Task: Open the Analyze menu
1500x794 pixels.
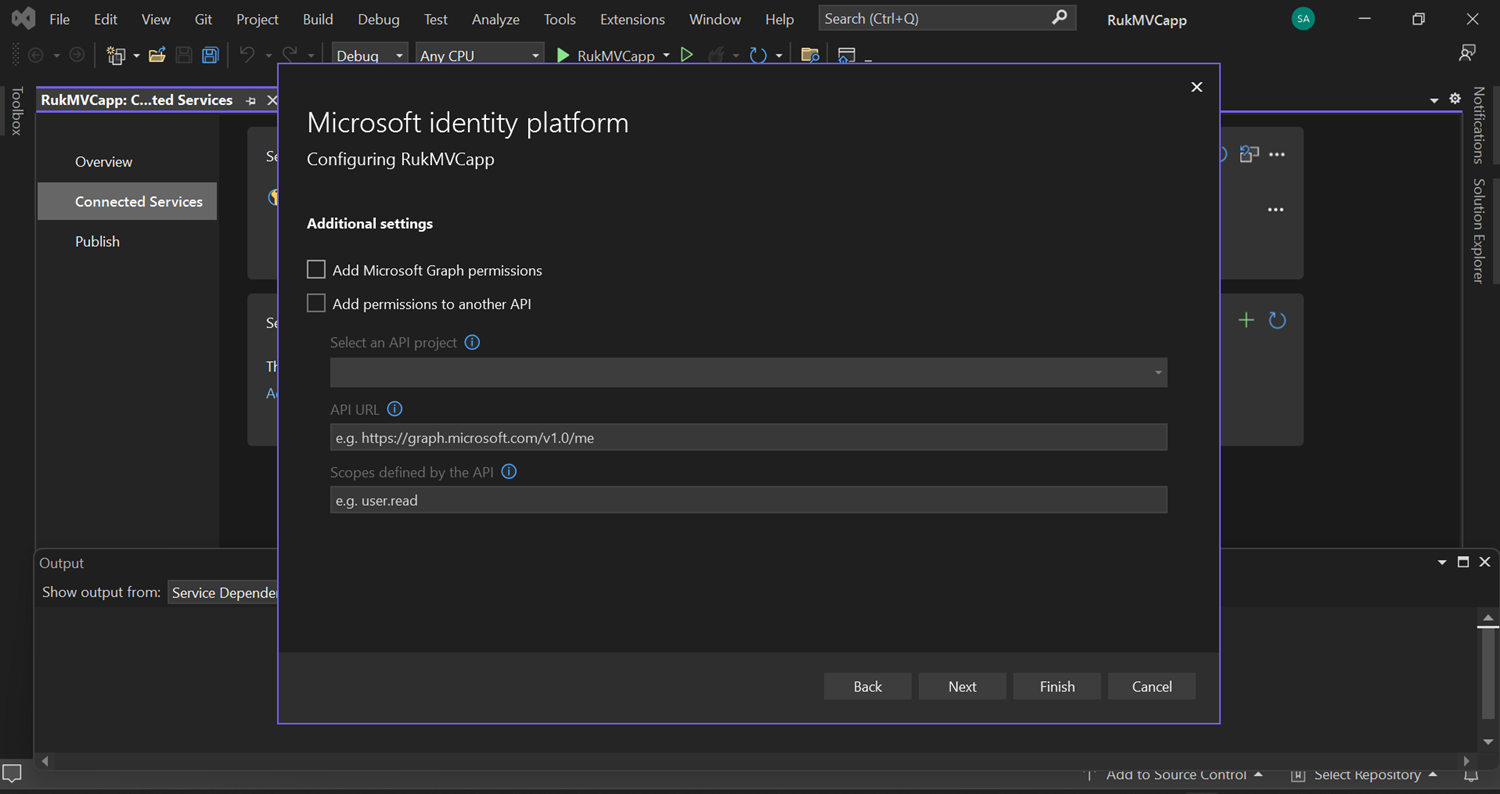Action: tap(496, 19)
